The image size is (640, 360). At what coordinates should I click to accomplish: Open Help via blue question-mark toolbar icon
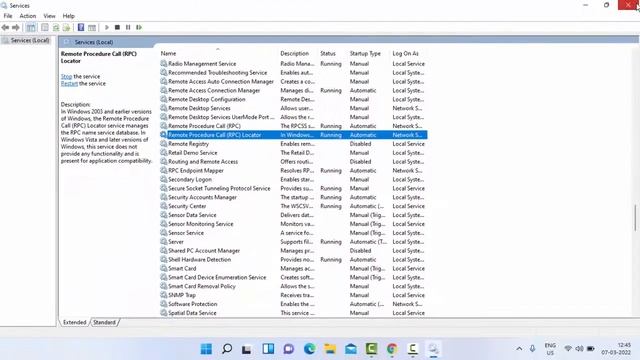pyautogui.click(x=81, y=27)
